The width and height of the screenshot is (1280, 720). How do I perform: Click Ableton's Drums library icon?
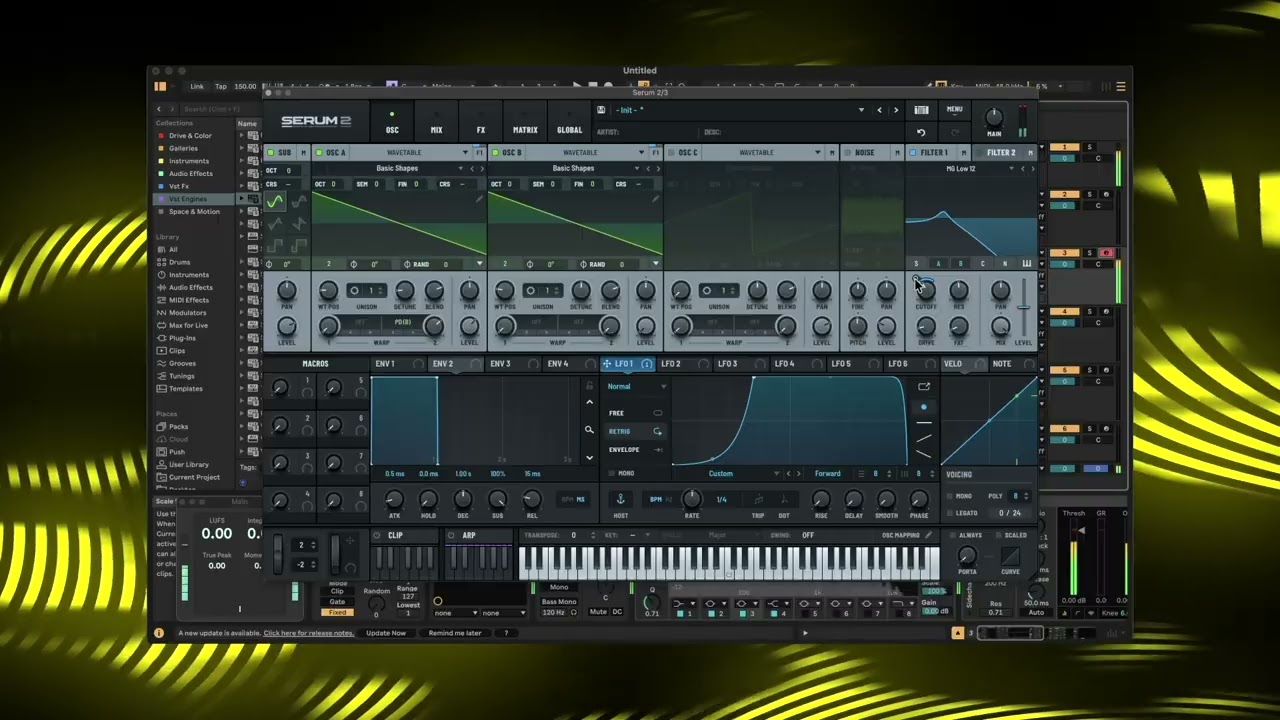[160, 262]
